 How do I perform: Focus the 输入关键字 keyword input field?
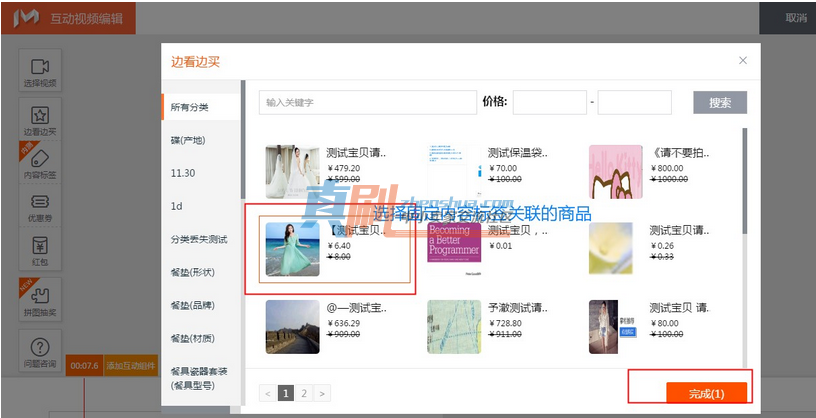point(368,103)
